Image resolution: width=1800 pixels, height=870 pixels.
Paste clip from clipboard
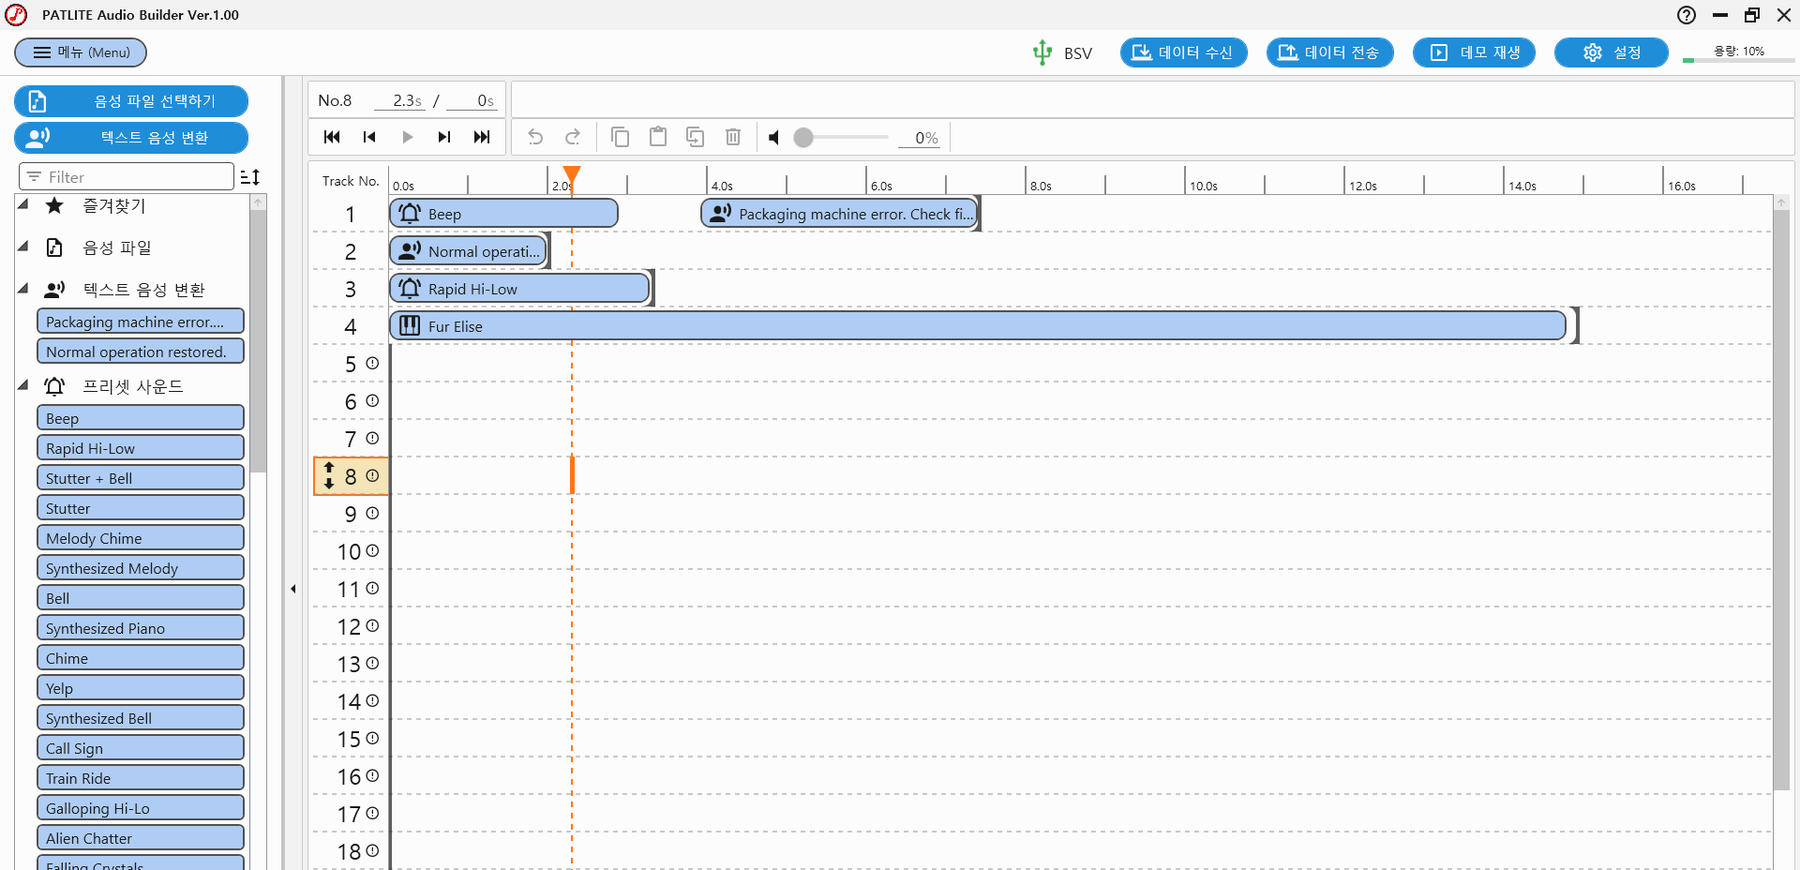click(658, 137)
